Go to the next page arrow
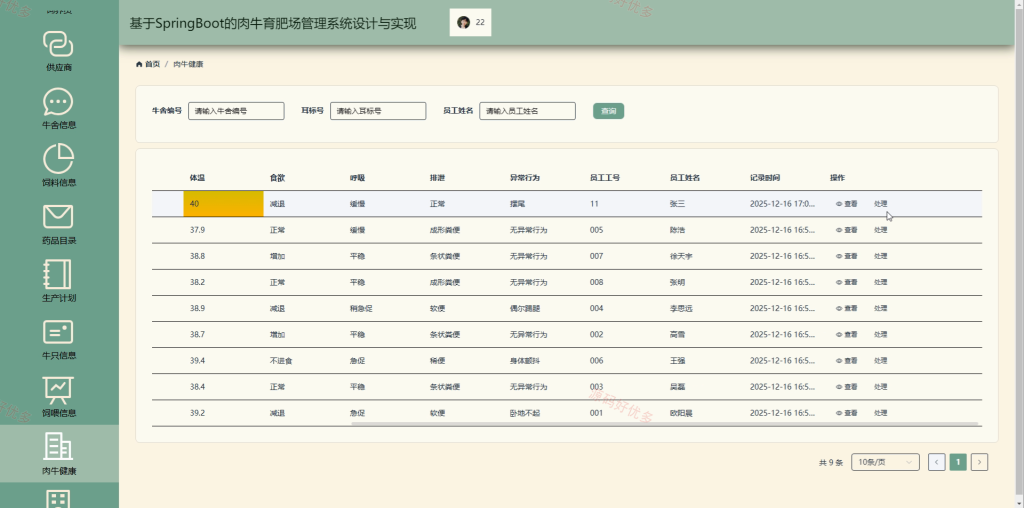 click(979, 462)
